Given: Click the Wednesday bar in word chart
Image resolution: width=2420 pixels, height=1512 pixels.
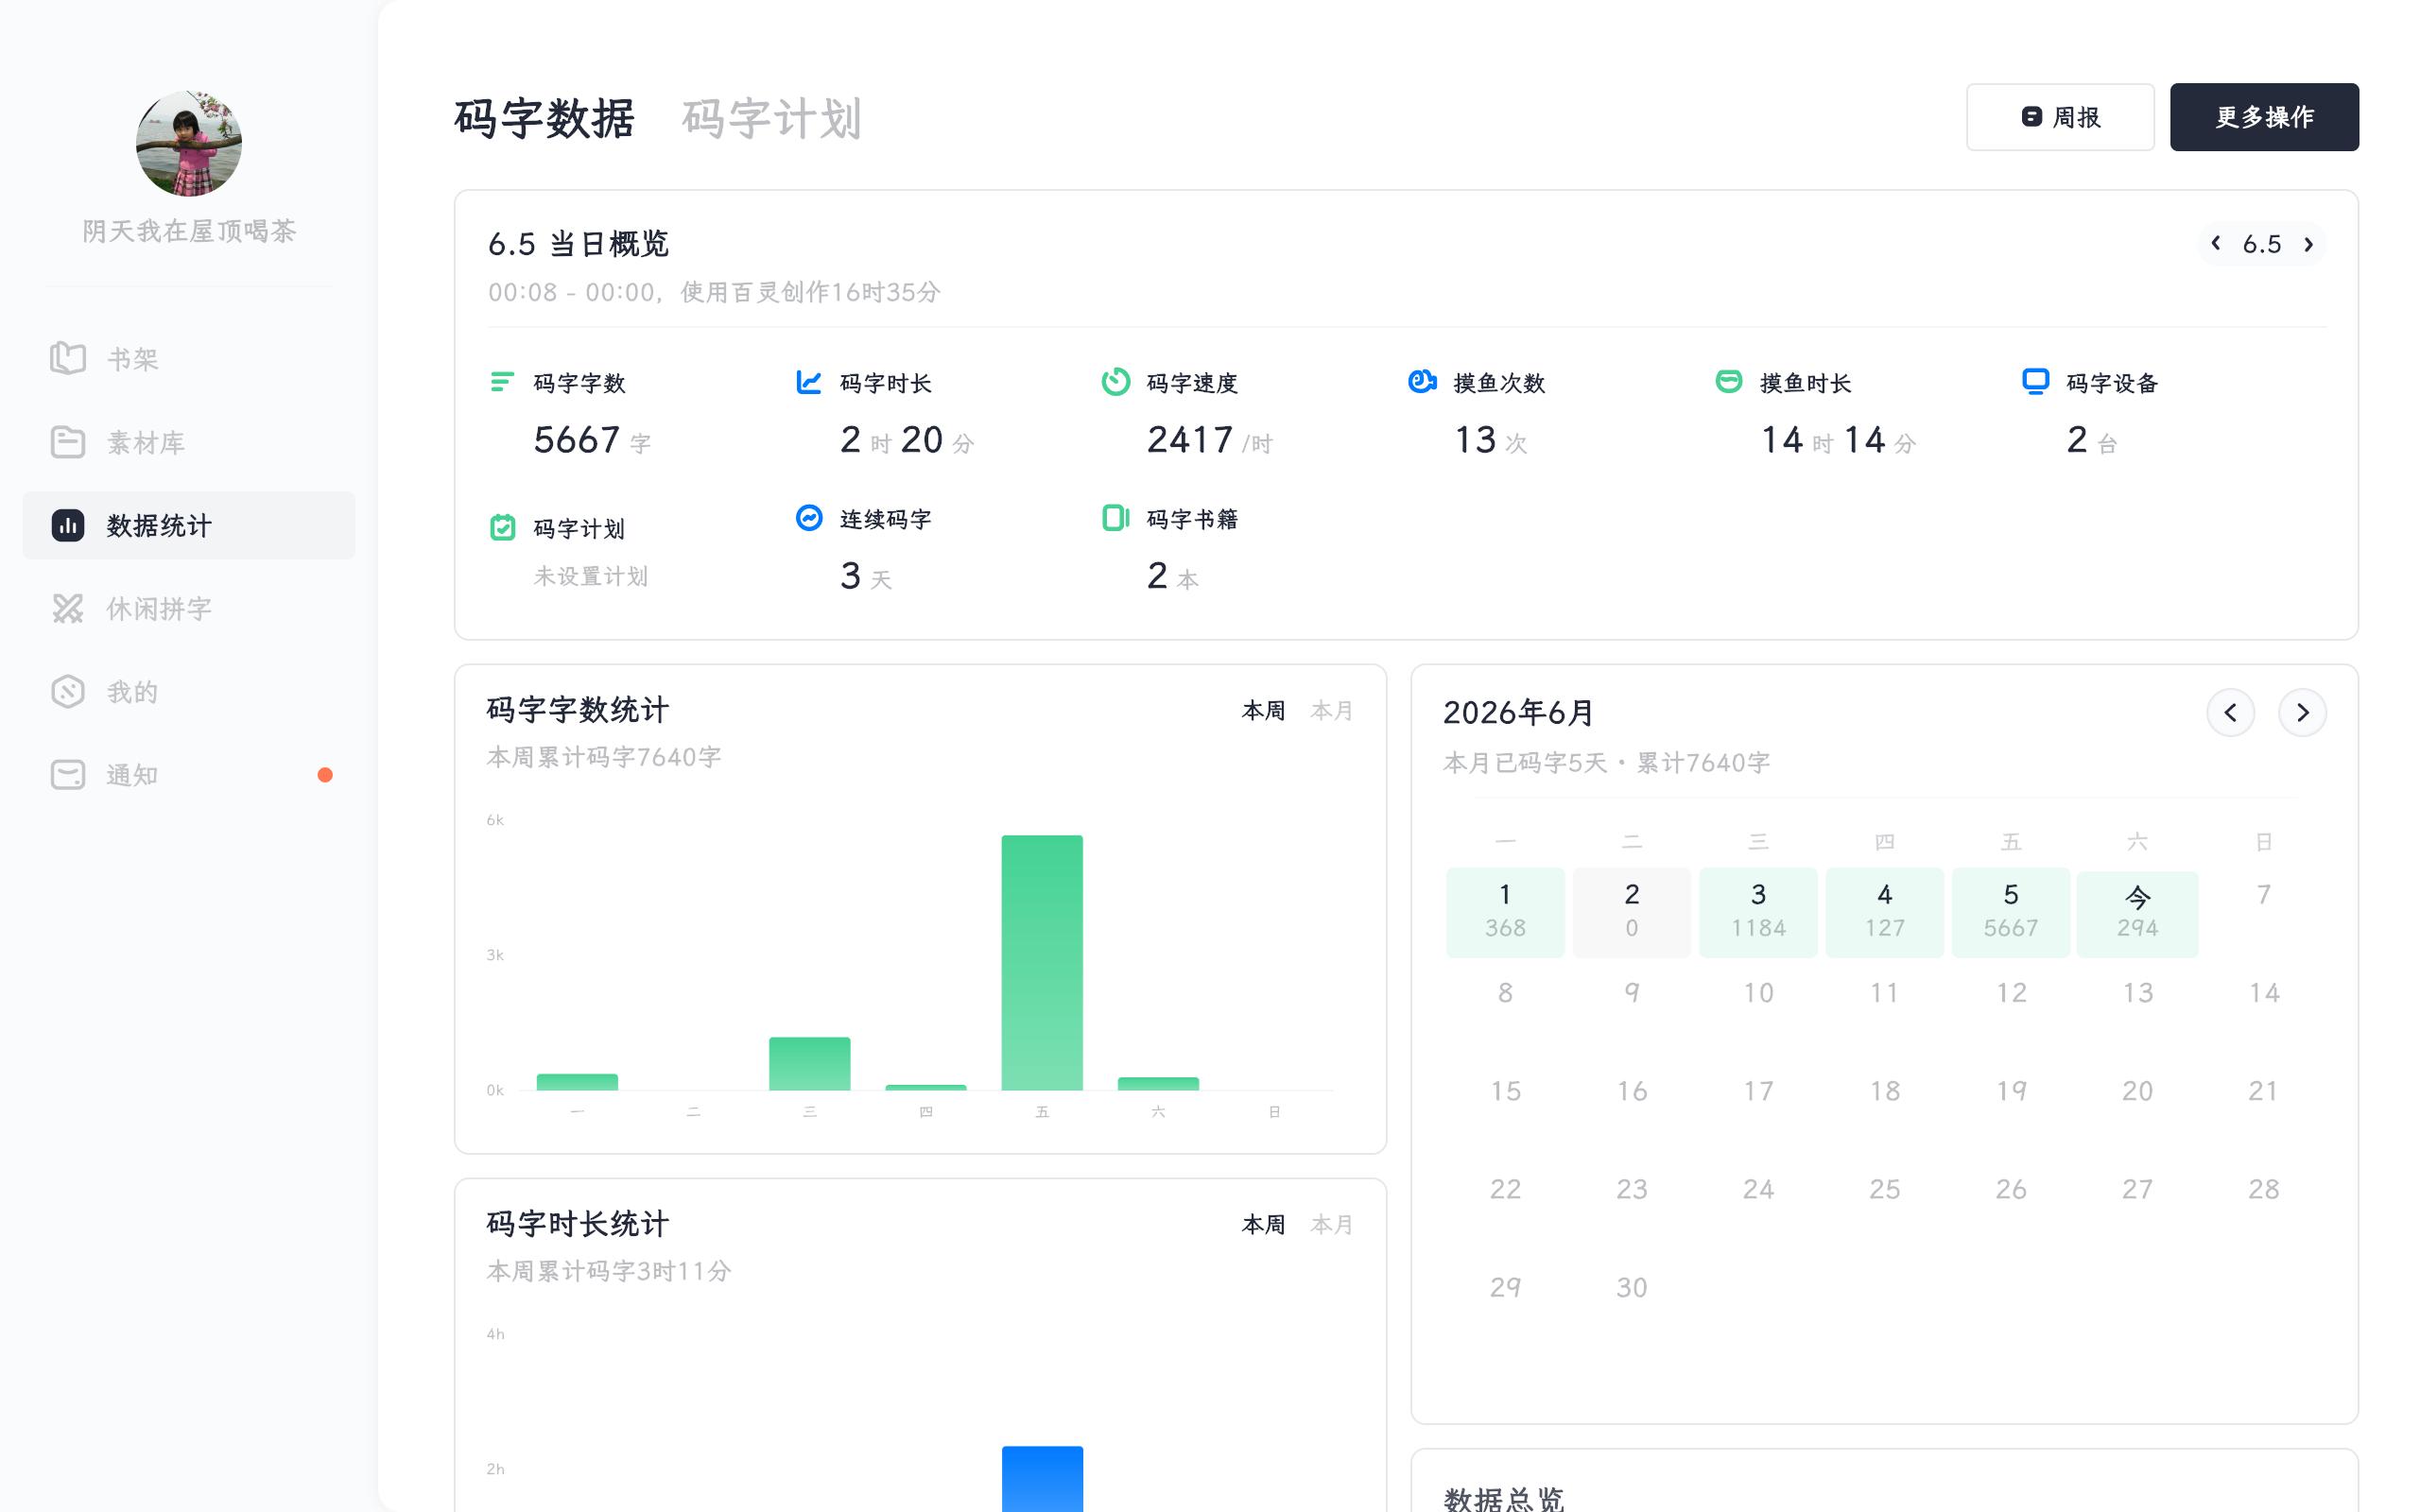Looking at the screenshot, I should (x=809, y=1063).
